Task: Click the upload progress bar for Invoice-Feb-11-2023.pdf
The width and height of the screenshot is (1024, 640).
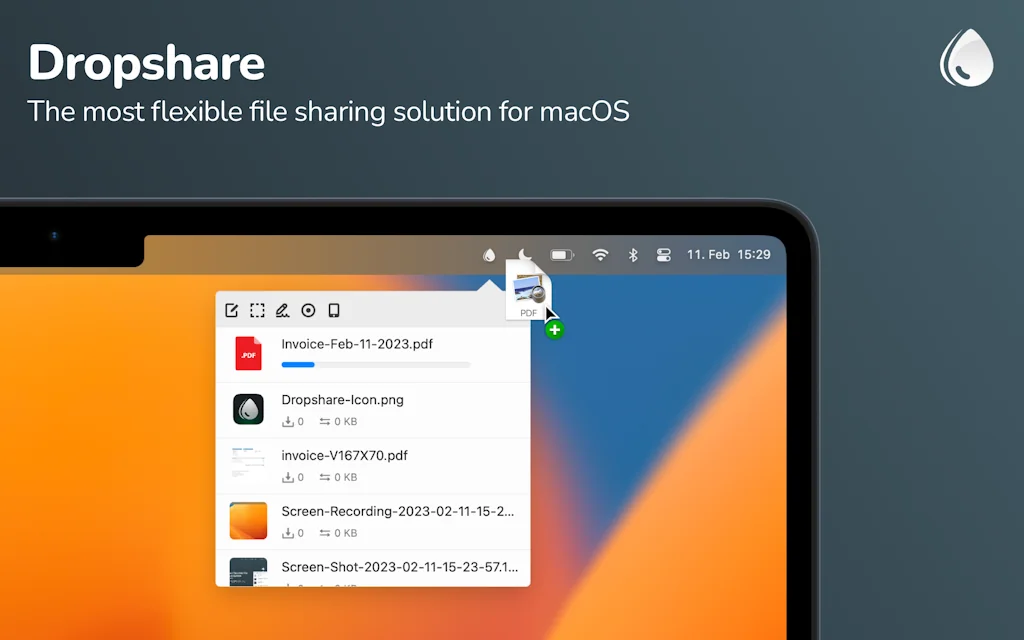Action: point(376,364)
